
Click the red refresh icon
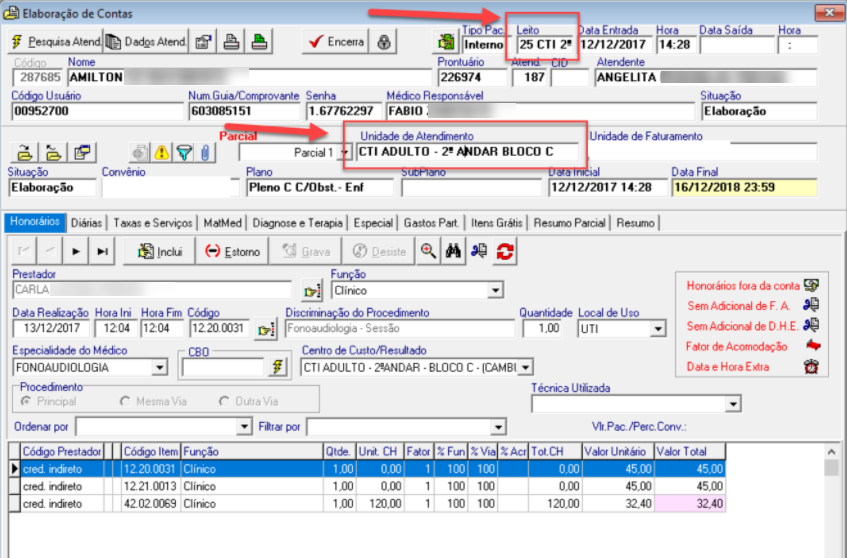(505, 251)
